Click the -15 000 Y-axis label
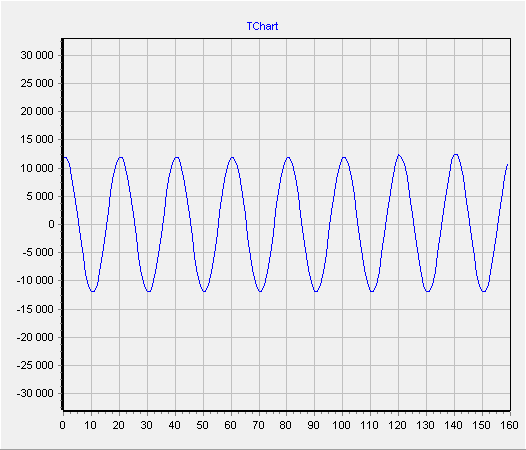Screen dimensions: 526x450 coord(35,309)
